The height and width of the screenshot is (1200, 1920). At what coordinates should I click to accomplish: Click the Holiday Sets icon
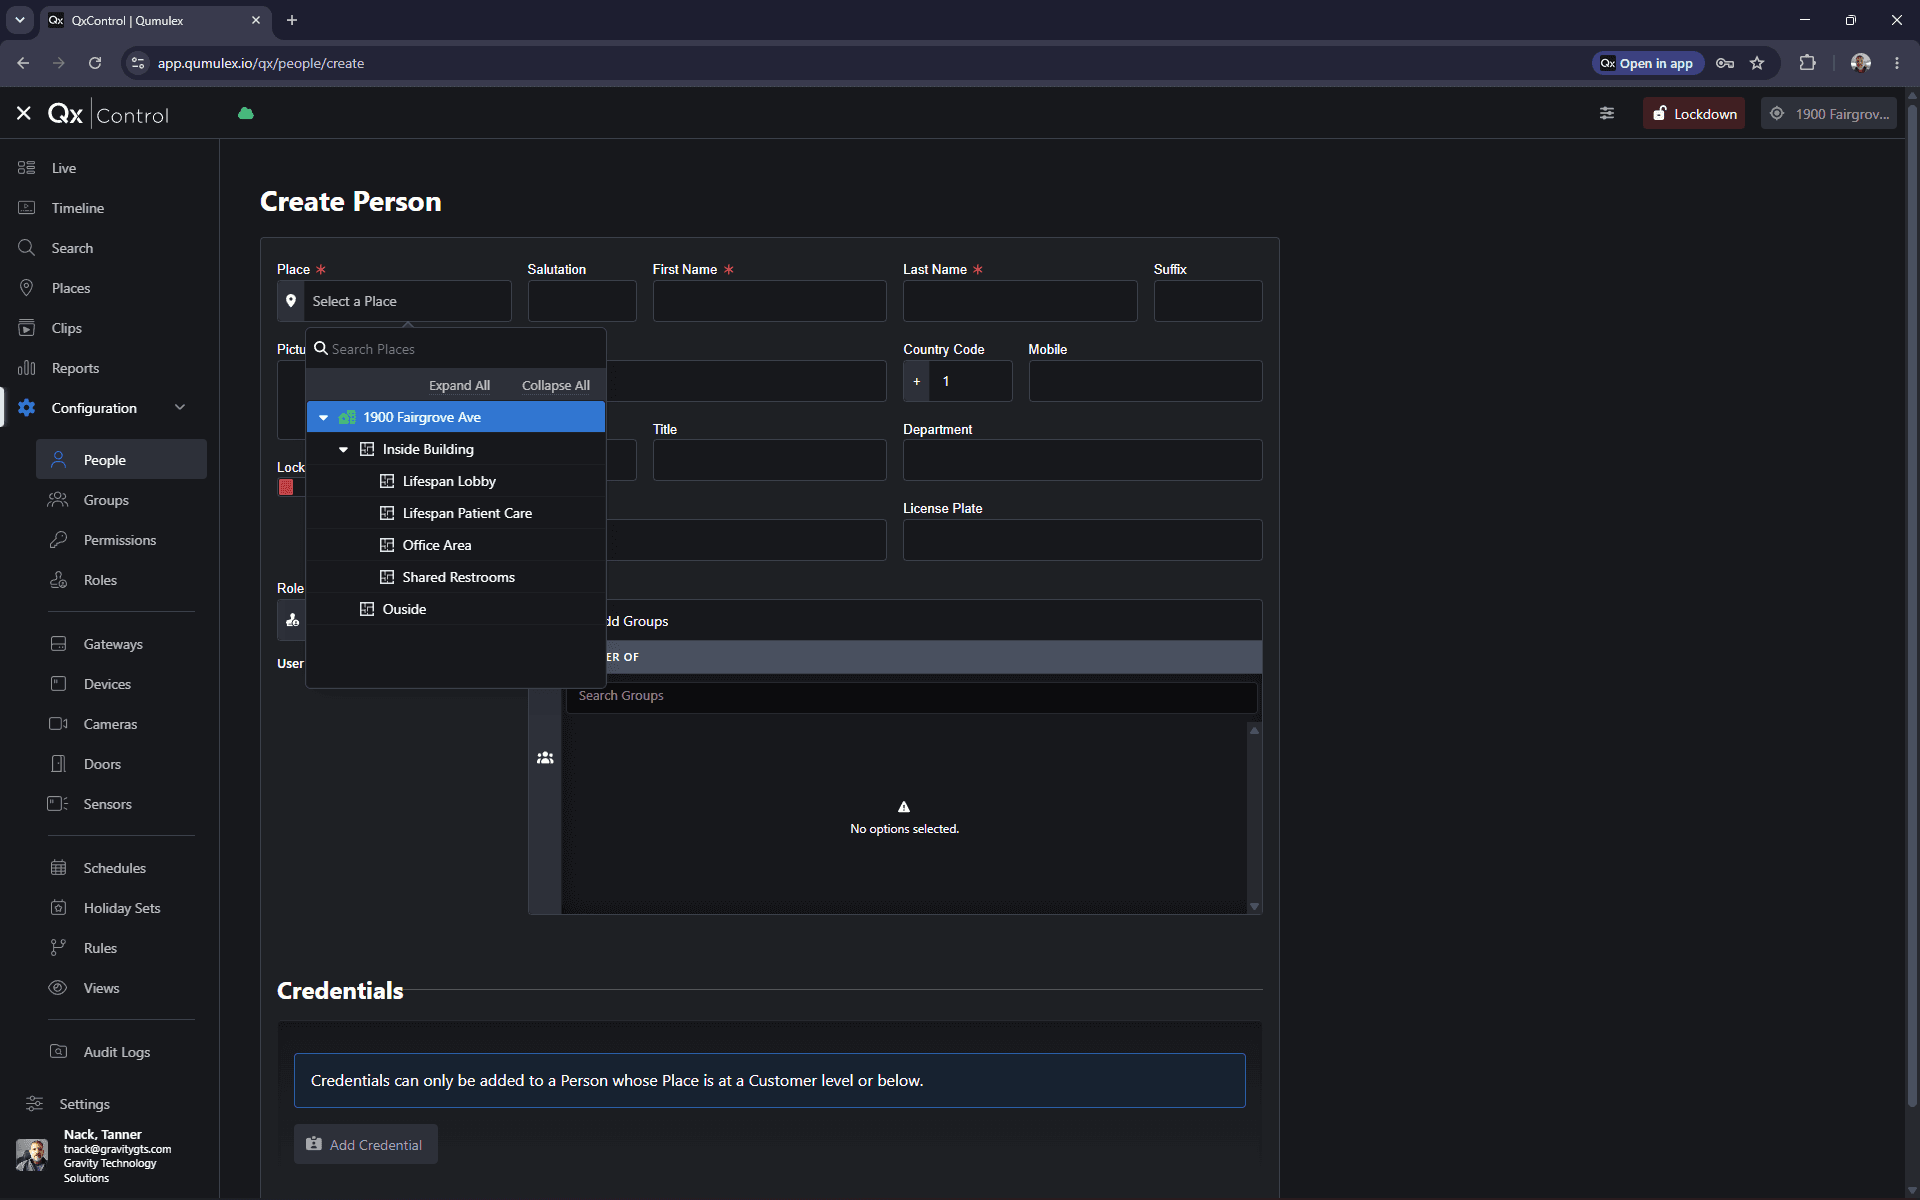58,908
